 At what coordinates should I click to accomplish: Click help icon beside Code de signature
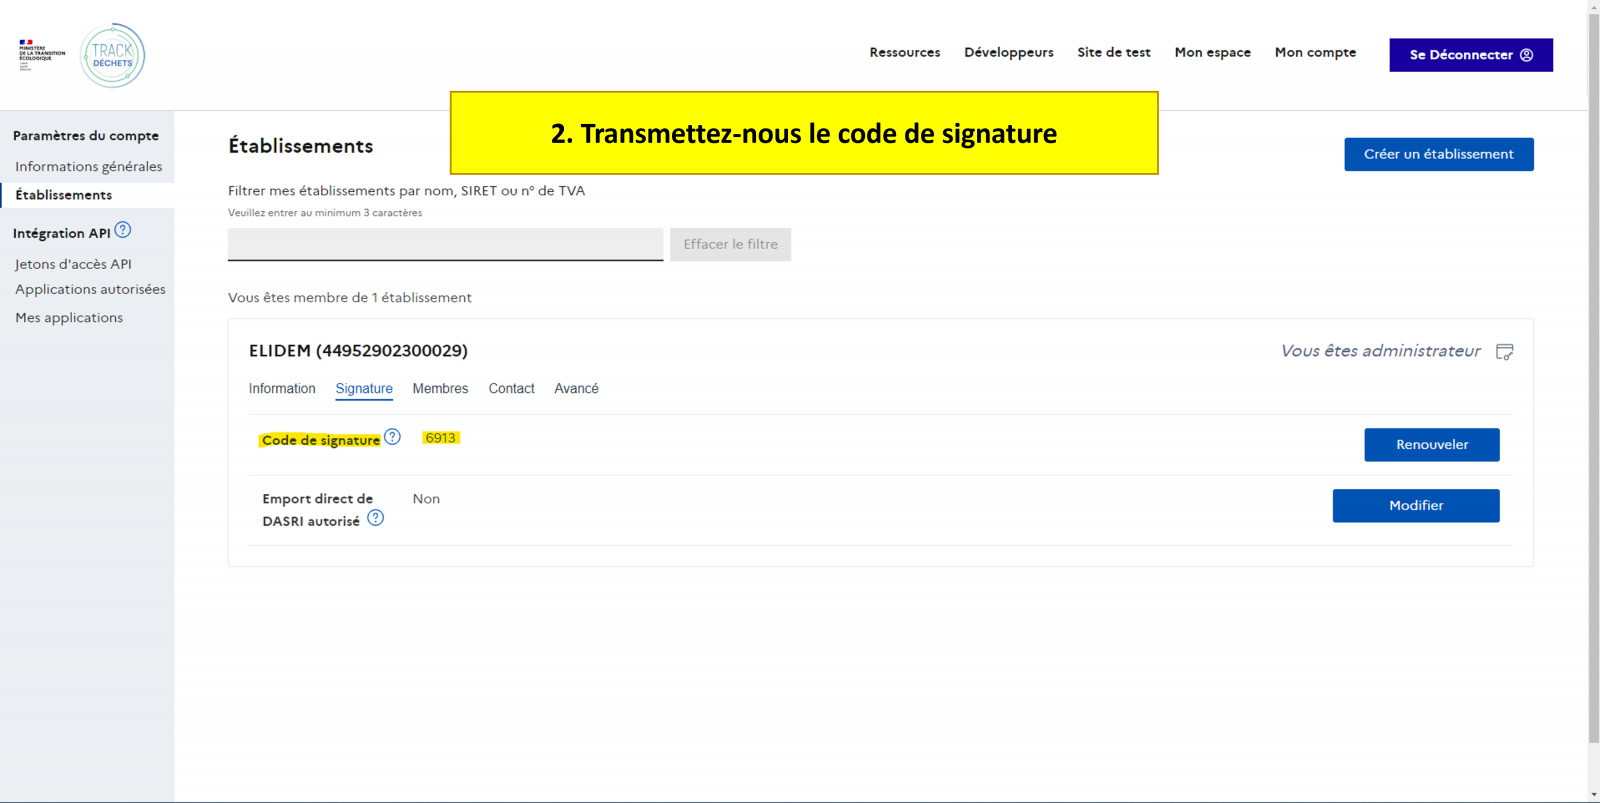point(392,437)
